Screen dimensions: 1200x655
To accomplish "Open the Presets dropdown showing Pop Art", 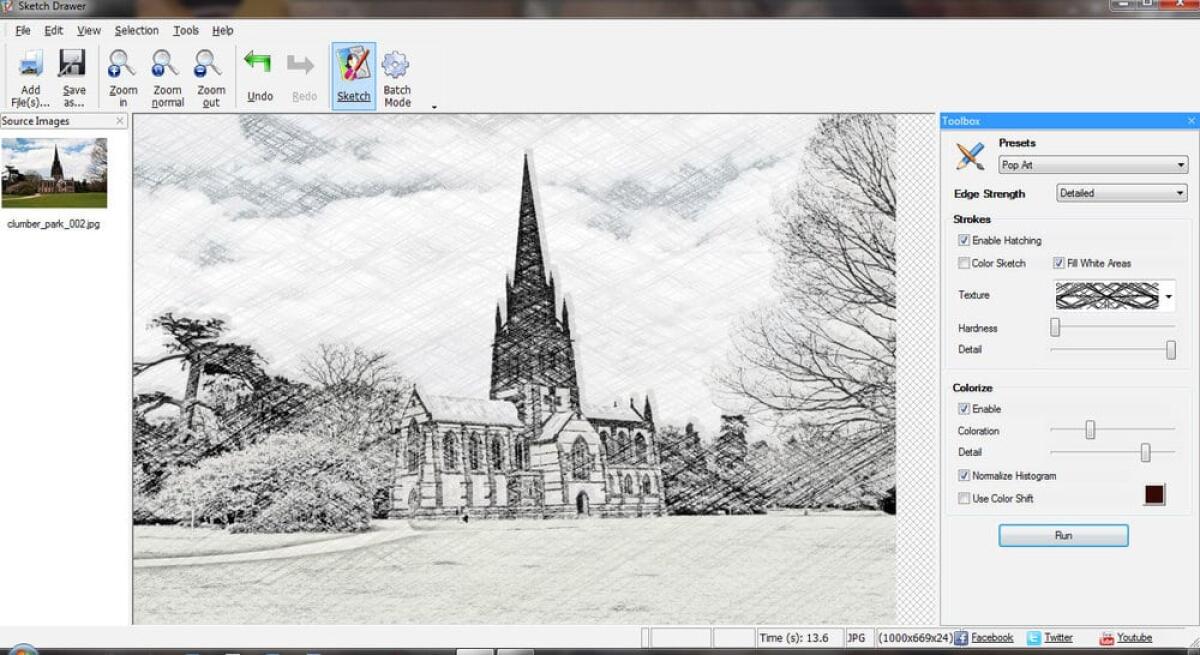I will click(x=1181, y=164).
